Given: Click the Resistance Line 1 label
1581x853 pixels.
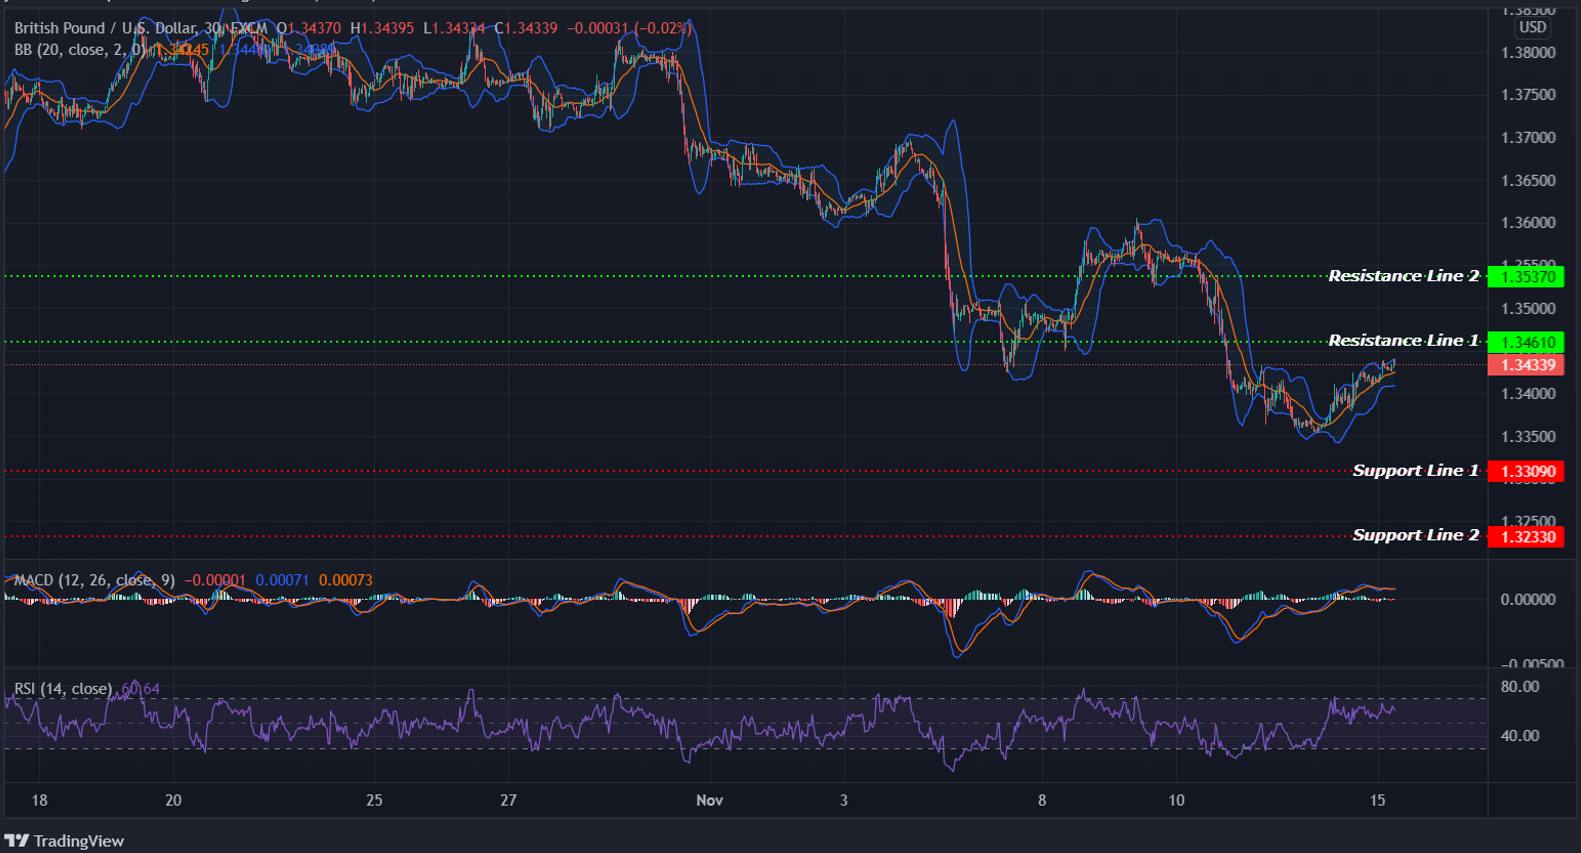Looking at the screenshot, I should [x=1403, y=341].
